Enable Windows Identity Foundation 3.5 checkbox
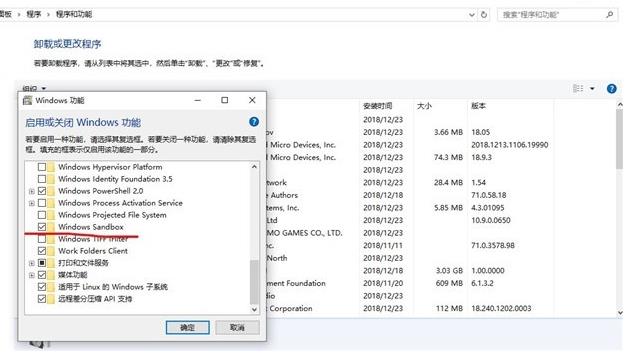This screenshot has height=362, width=636. coord(42,179)
